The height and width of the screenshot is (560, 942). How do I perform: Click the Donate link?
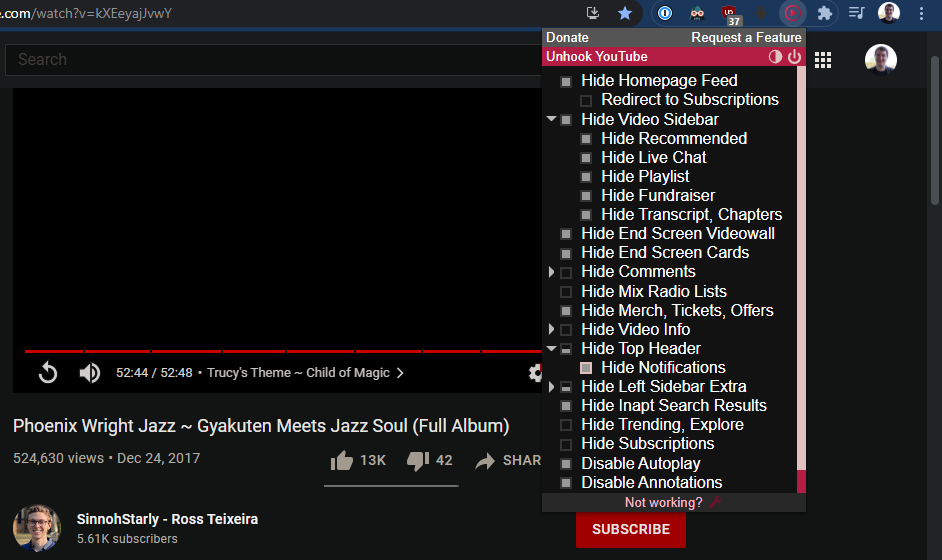tap(567, 37)
